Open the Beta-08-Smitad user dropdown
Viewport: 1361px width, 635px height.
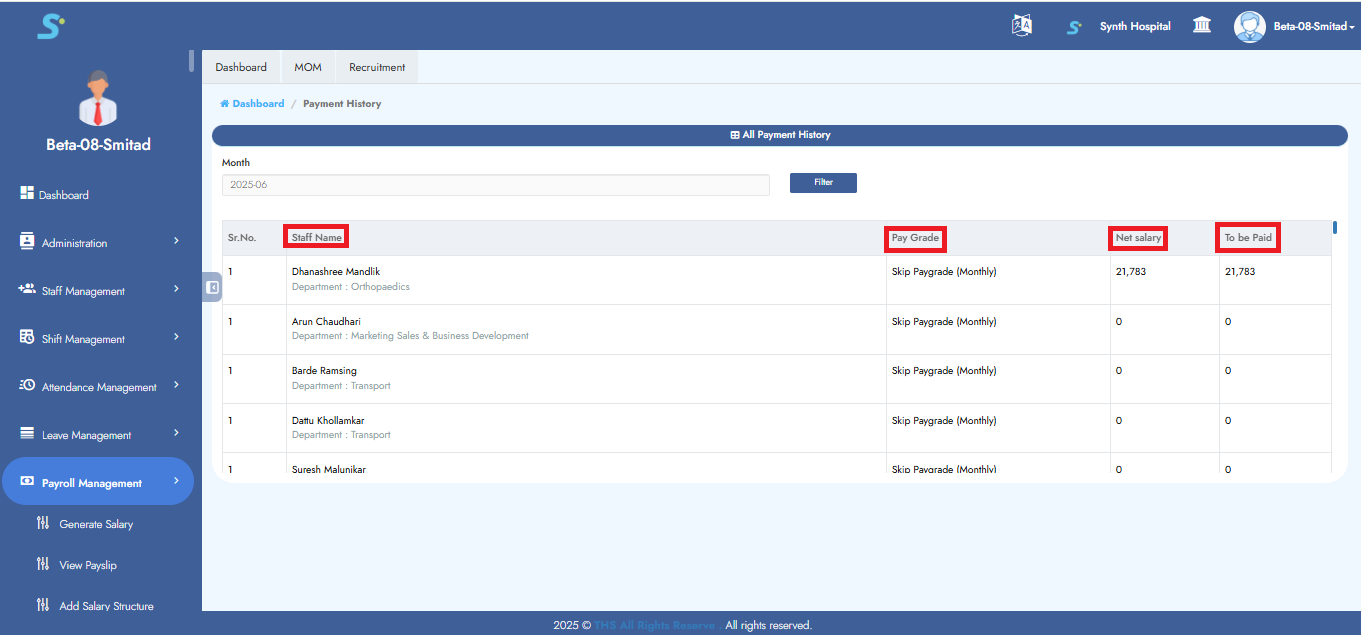pyautogui.click(x=1313, y=27)
